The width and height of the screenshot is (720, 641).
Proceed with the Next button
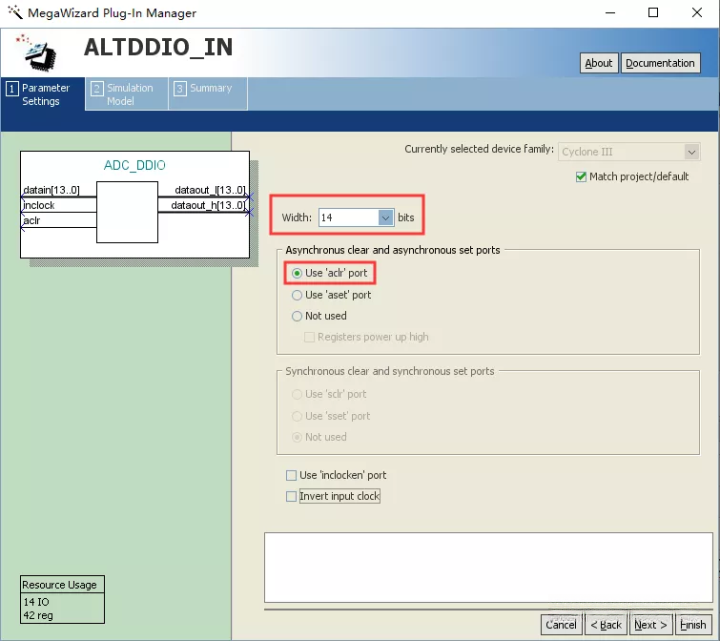click(651, 625)
